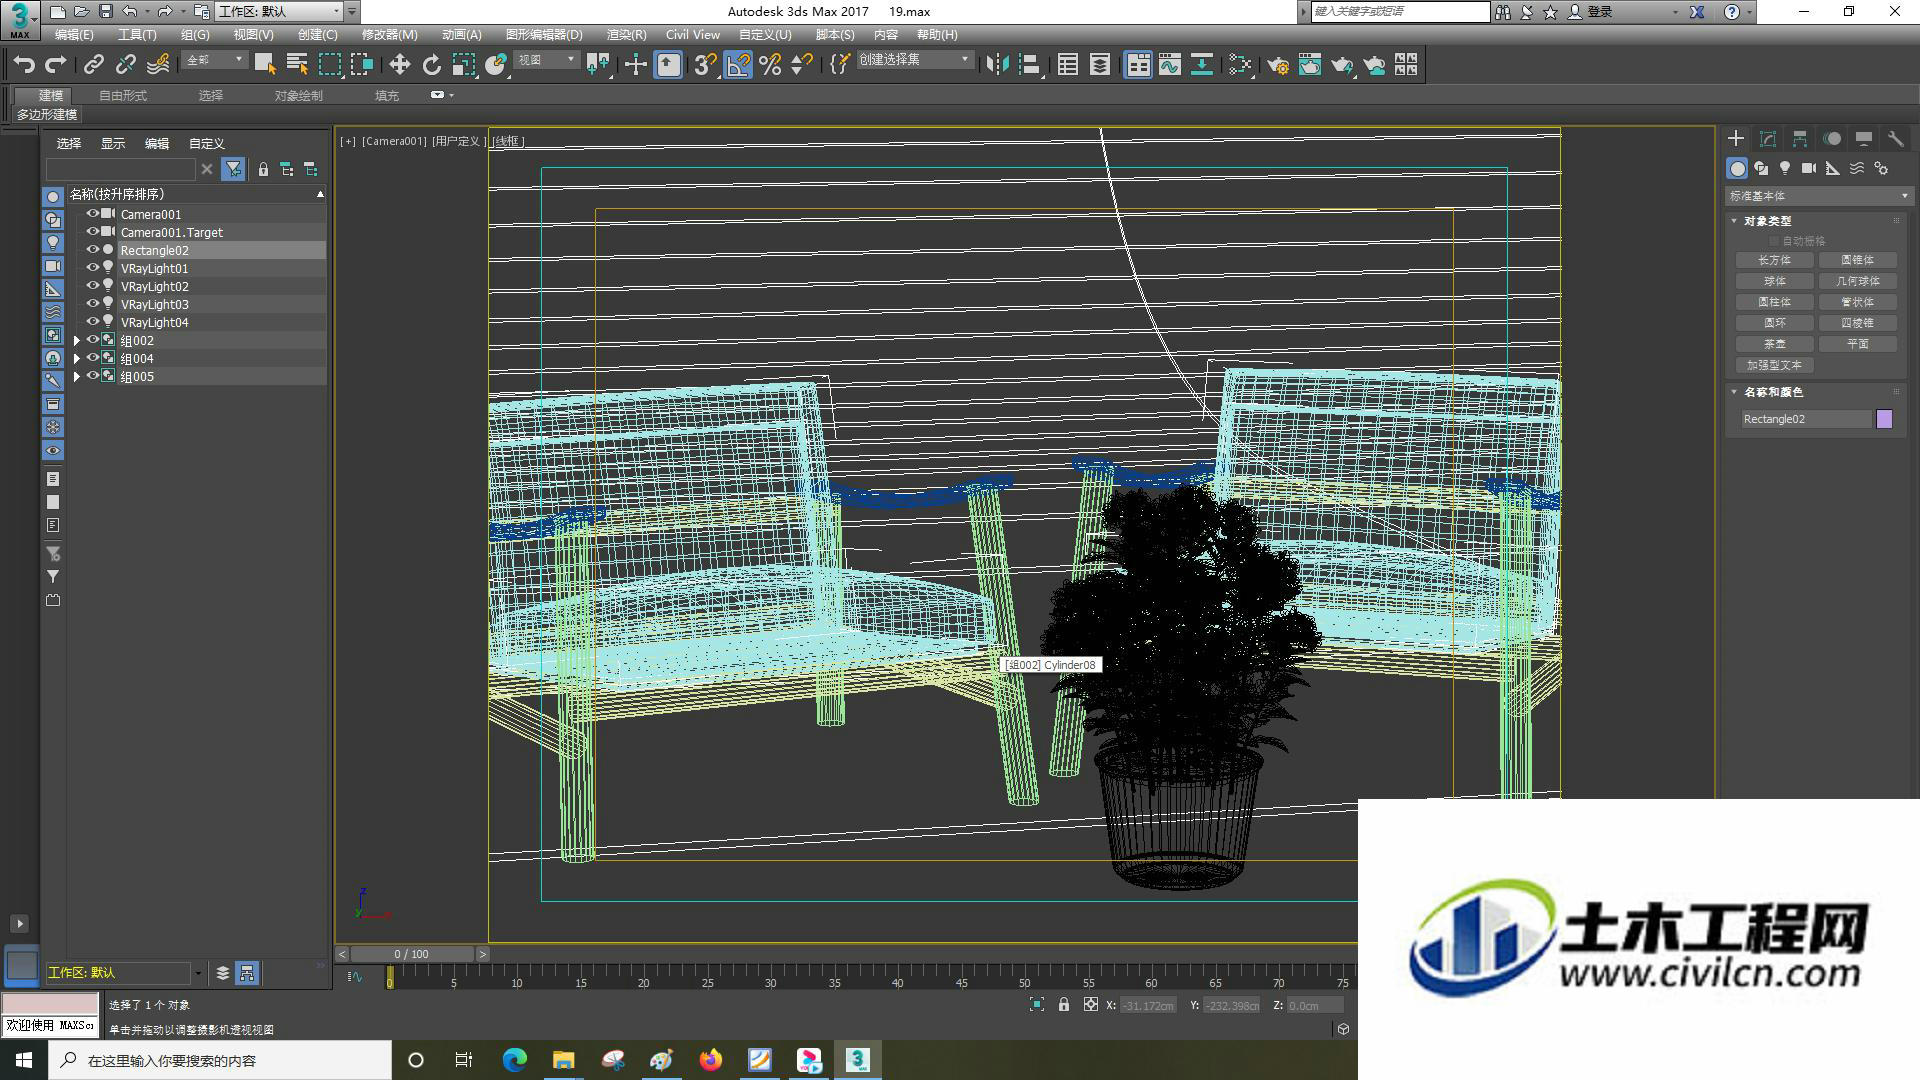Viewport: 1920px width, 1080px height.
Task: Open the 编辑(E) menu
Action: [x=74, y=35]
